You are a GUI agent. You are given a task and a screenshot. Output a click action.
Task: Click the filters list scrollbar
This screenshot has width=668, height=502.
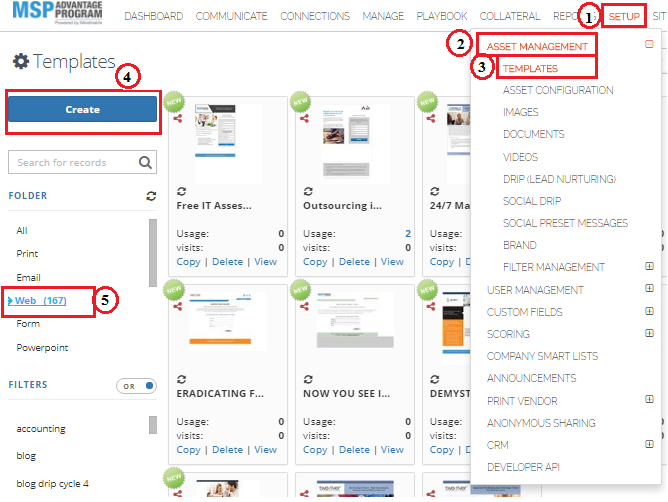[153, 425]
